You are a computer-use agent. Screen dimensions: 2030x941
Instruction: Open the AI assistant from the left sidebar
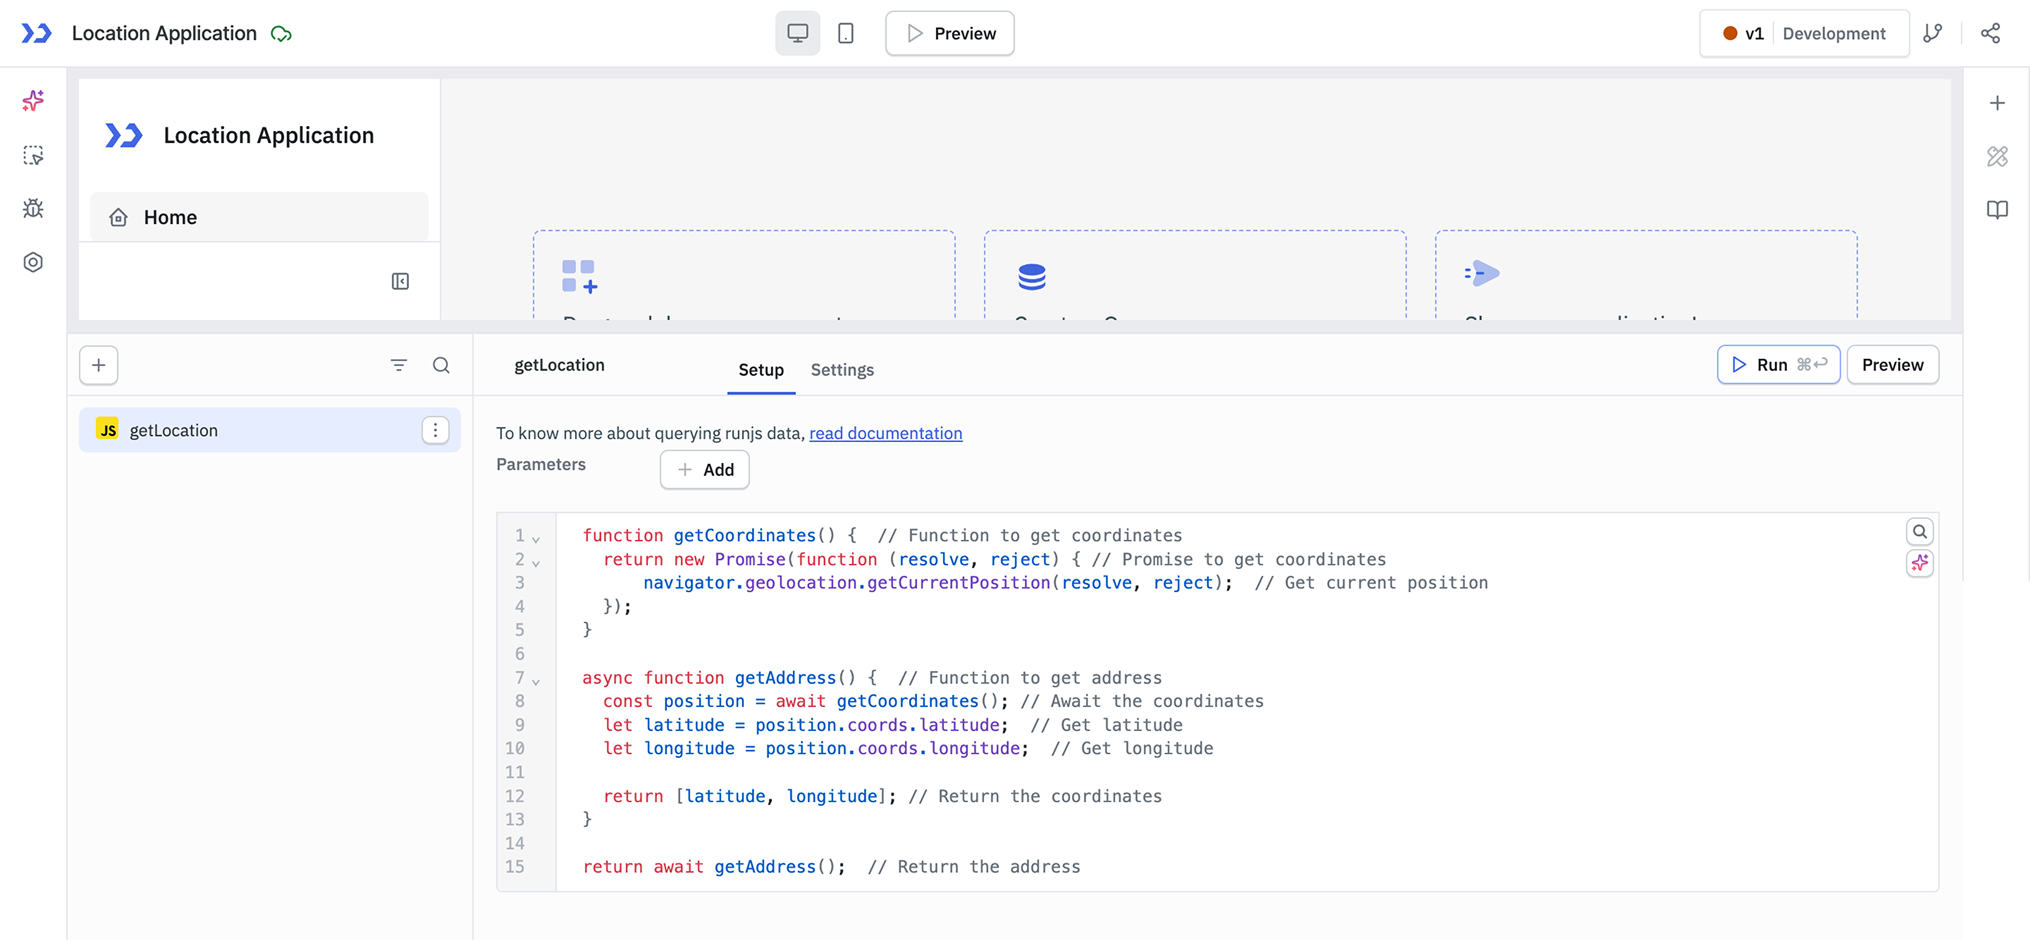point(33,101)
